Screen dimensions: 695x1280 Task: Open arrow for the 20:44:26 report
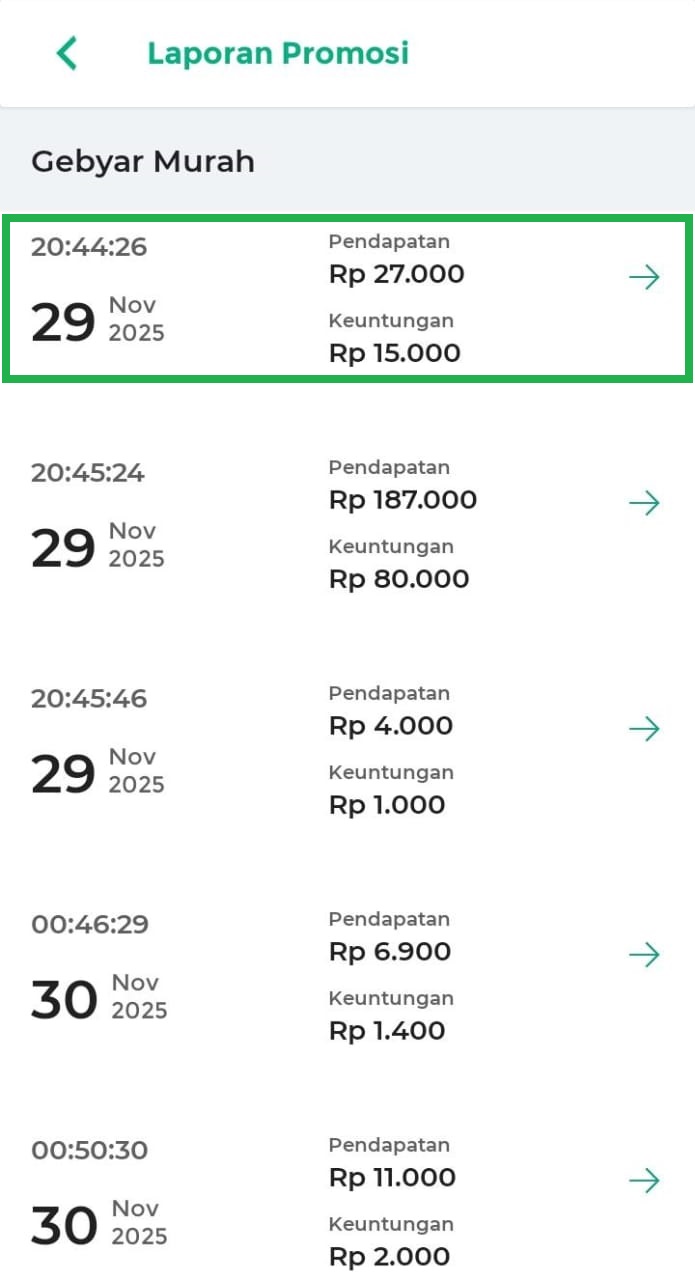tap(644, 277)
